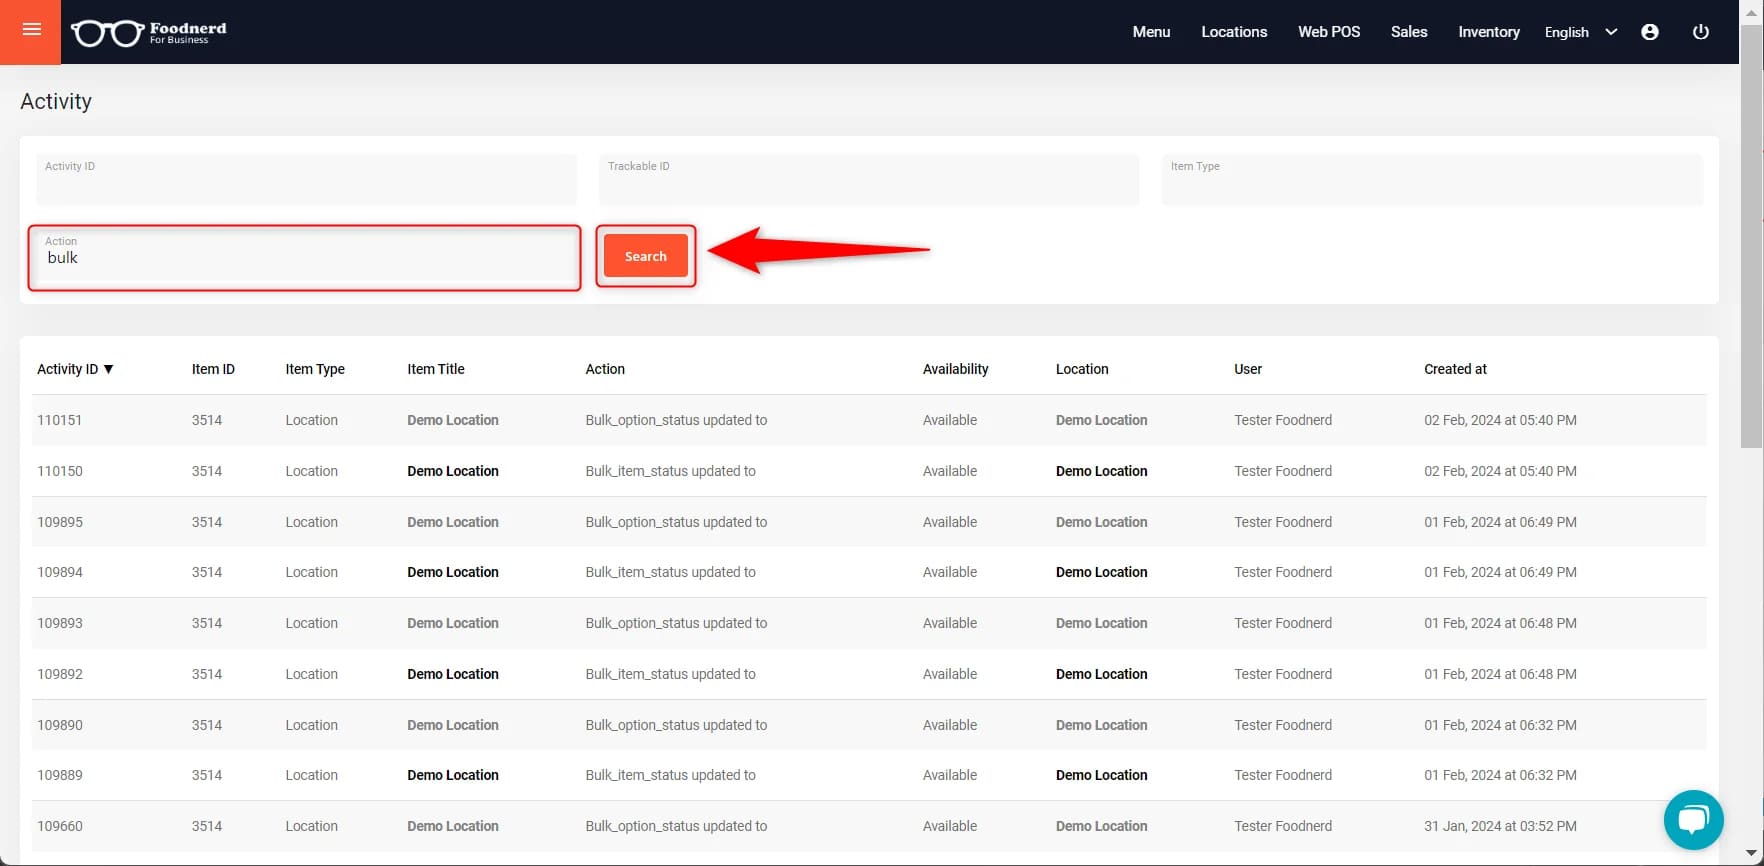1764x866 pixels.
Task: Click Available status in row 109890
Action: (950, 725)
